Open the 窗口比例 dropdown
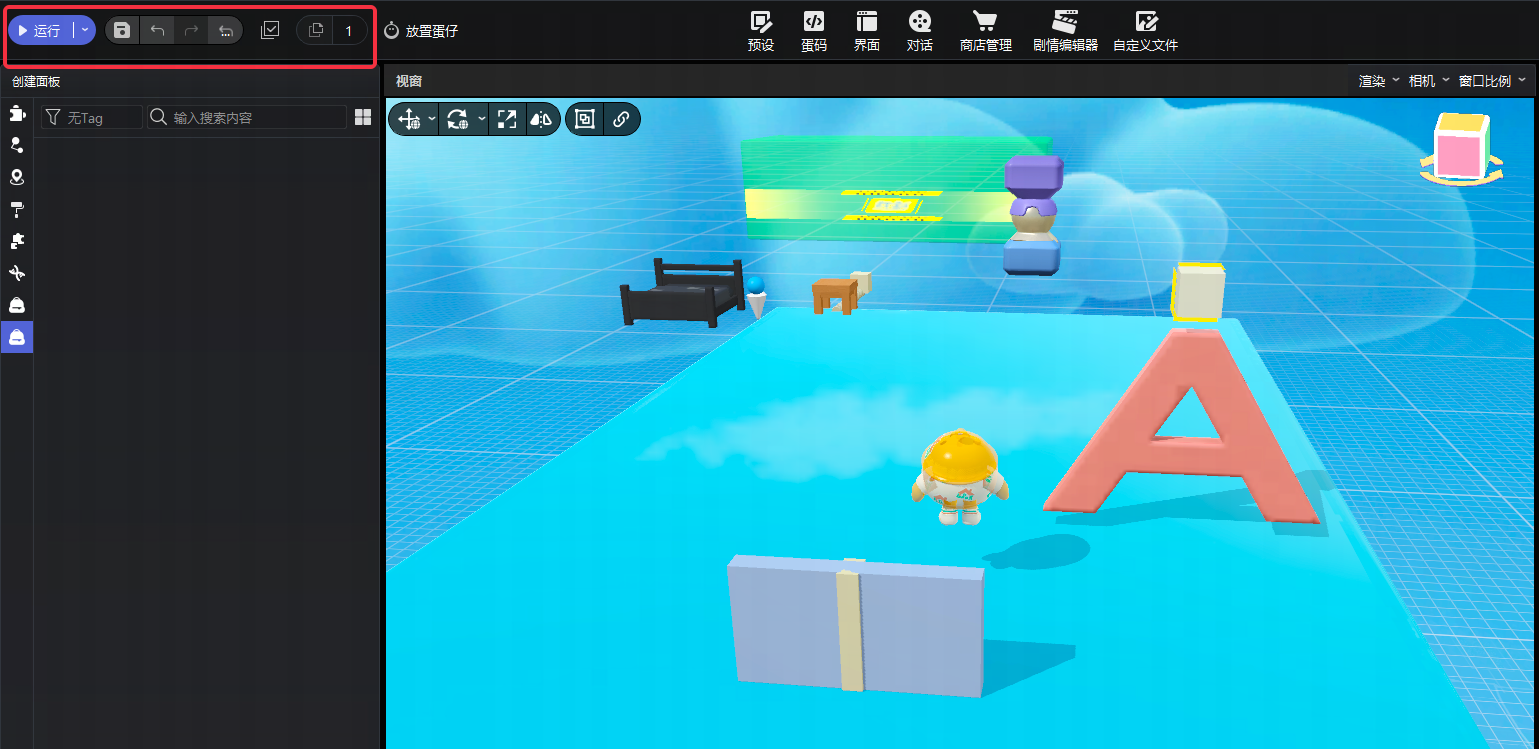 (x=1491, y=81)
